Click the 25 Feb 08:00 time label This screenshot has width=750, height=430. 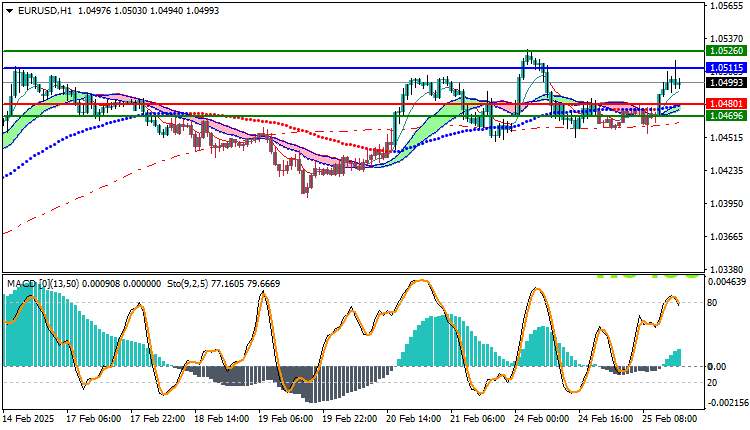(668, 421)
